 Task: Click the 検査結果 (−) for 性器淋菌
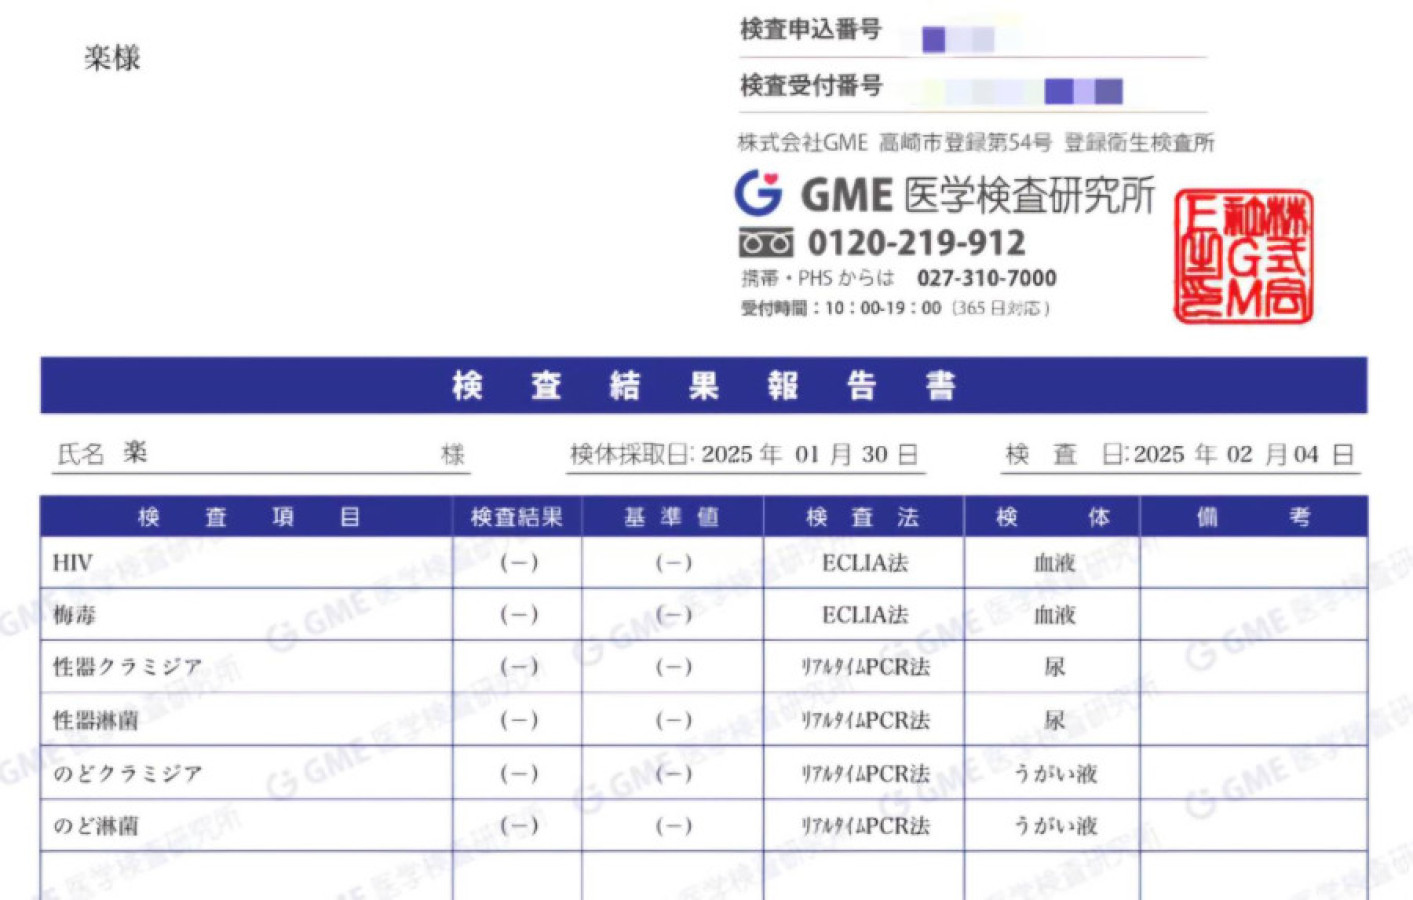pos(518,720)
